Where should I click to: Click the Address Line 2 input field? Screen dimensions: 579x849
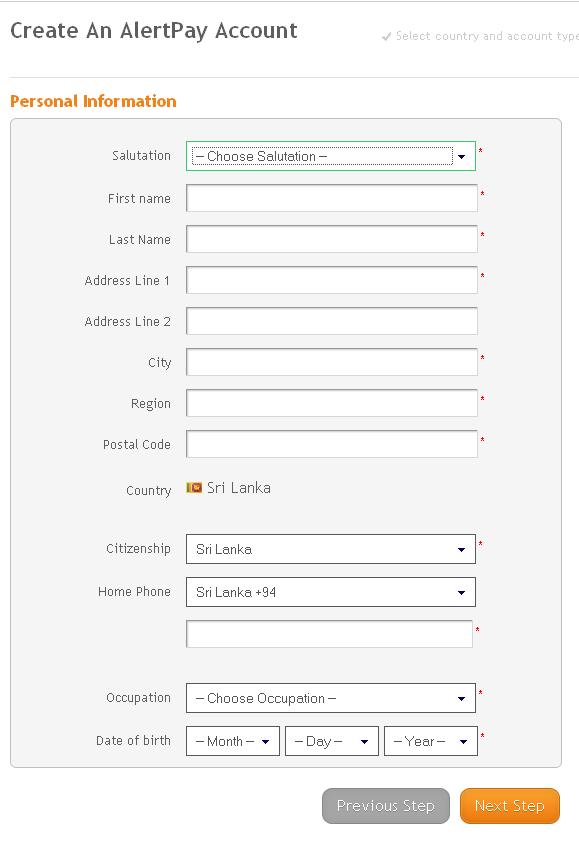[330, 320]
